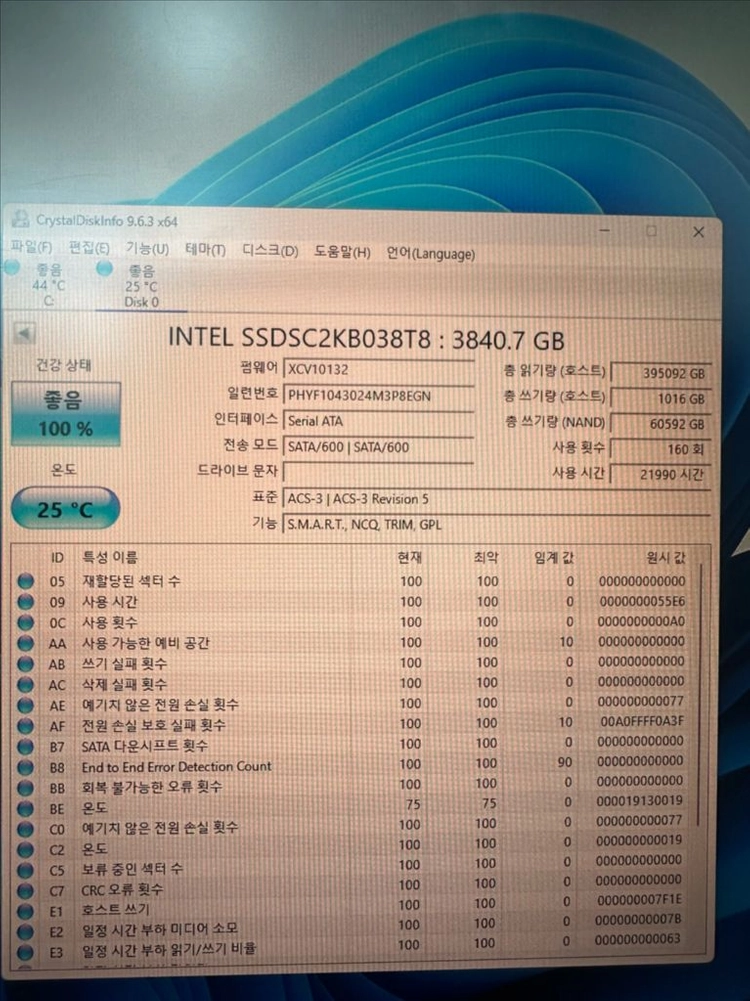This screenshot has height=1001, width=750.
Task: Click the status dot for attribute E3
Action: tap(26, 952)
